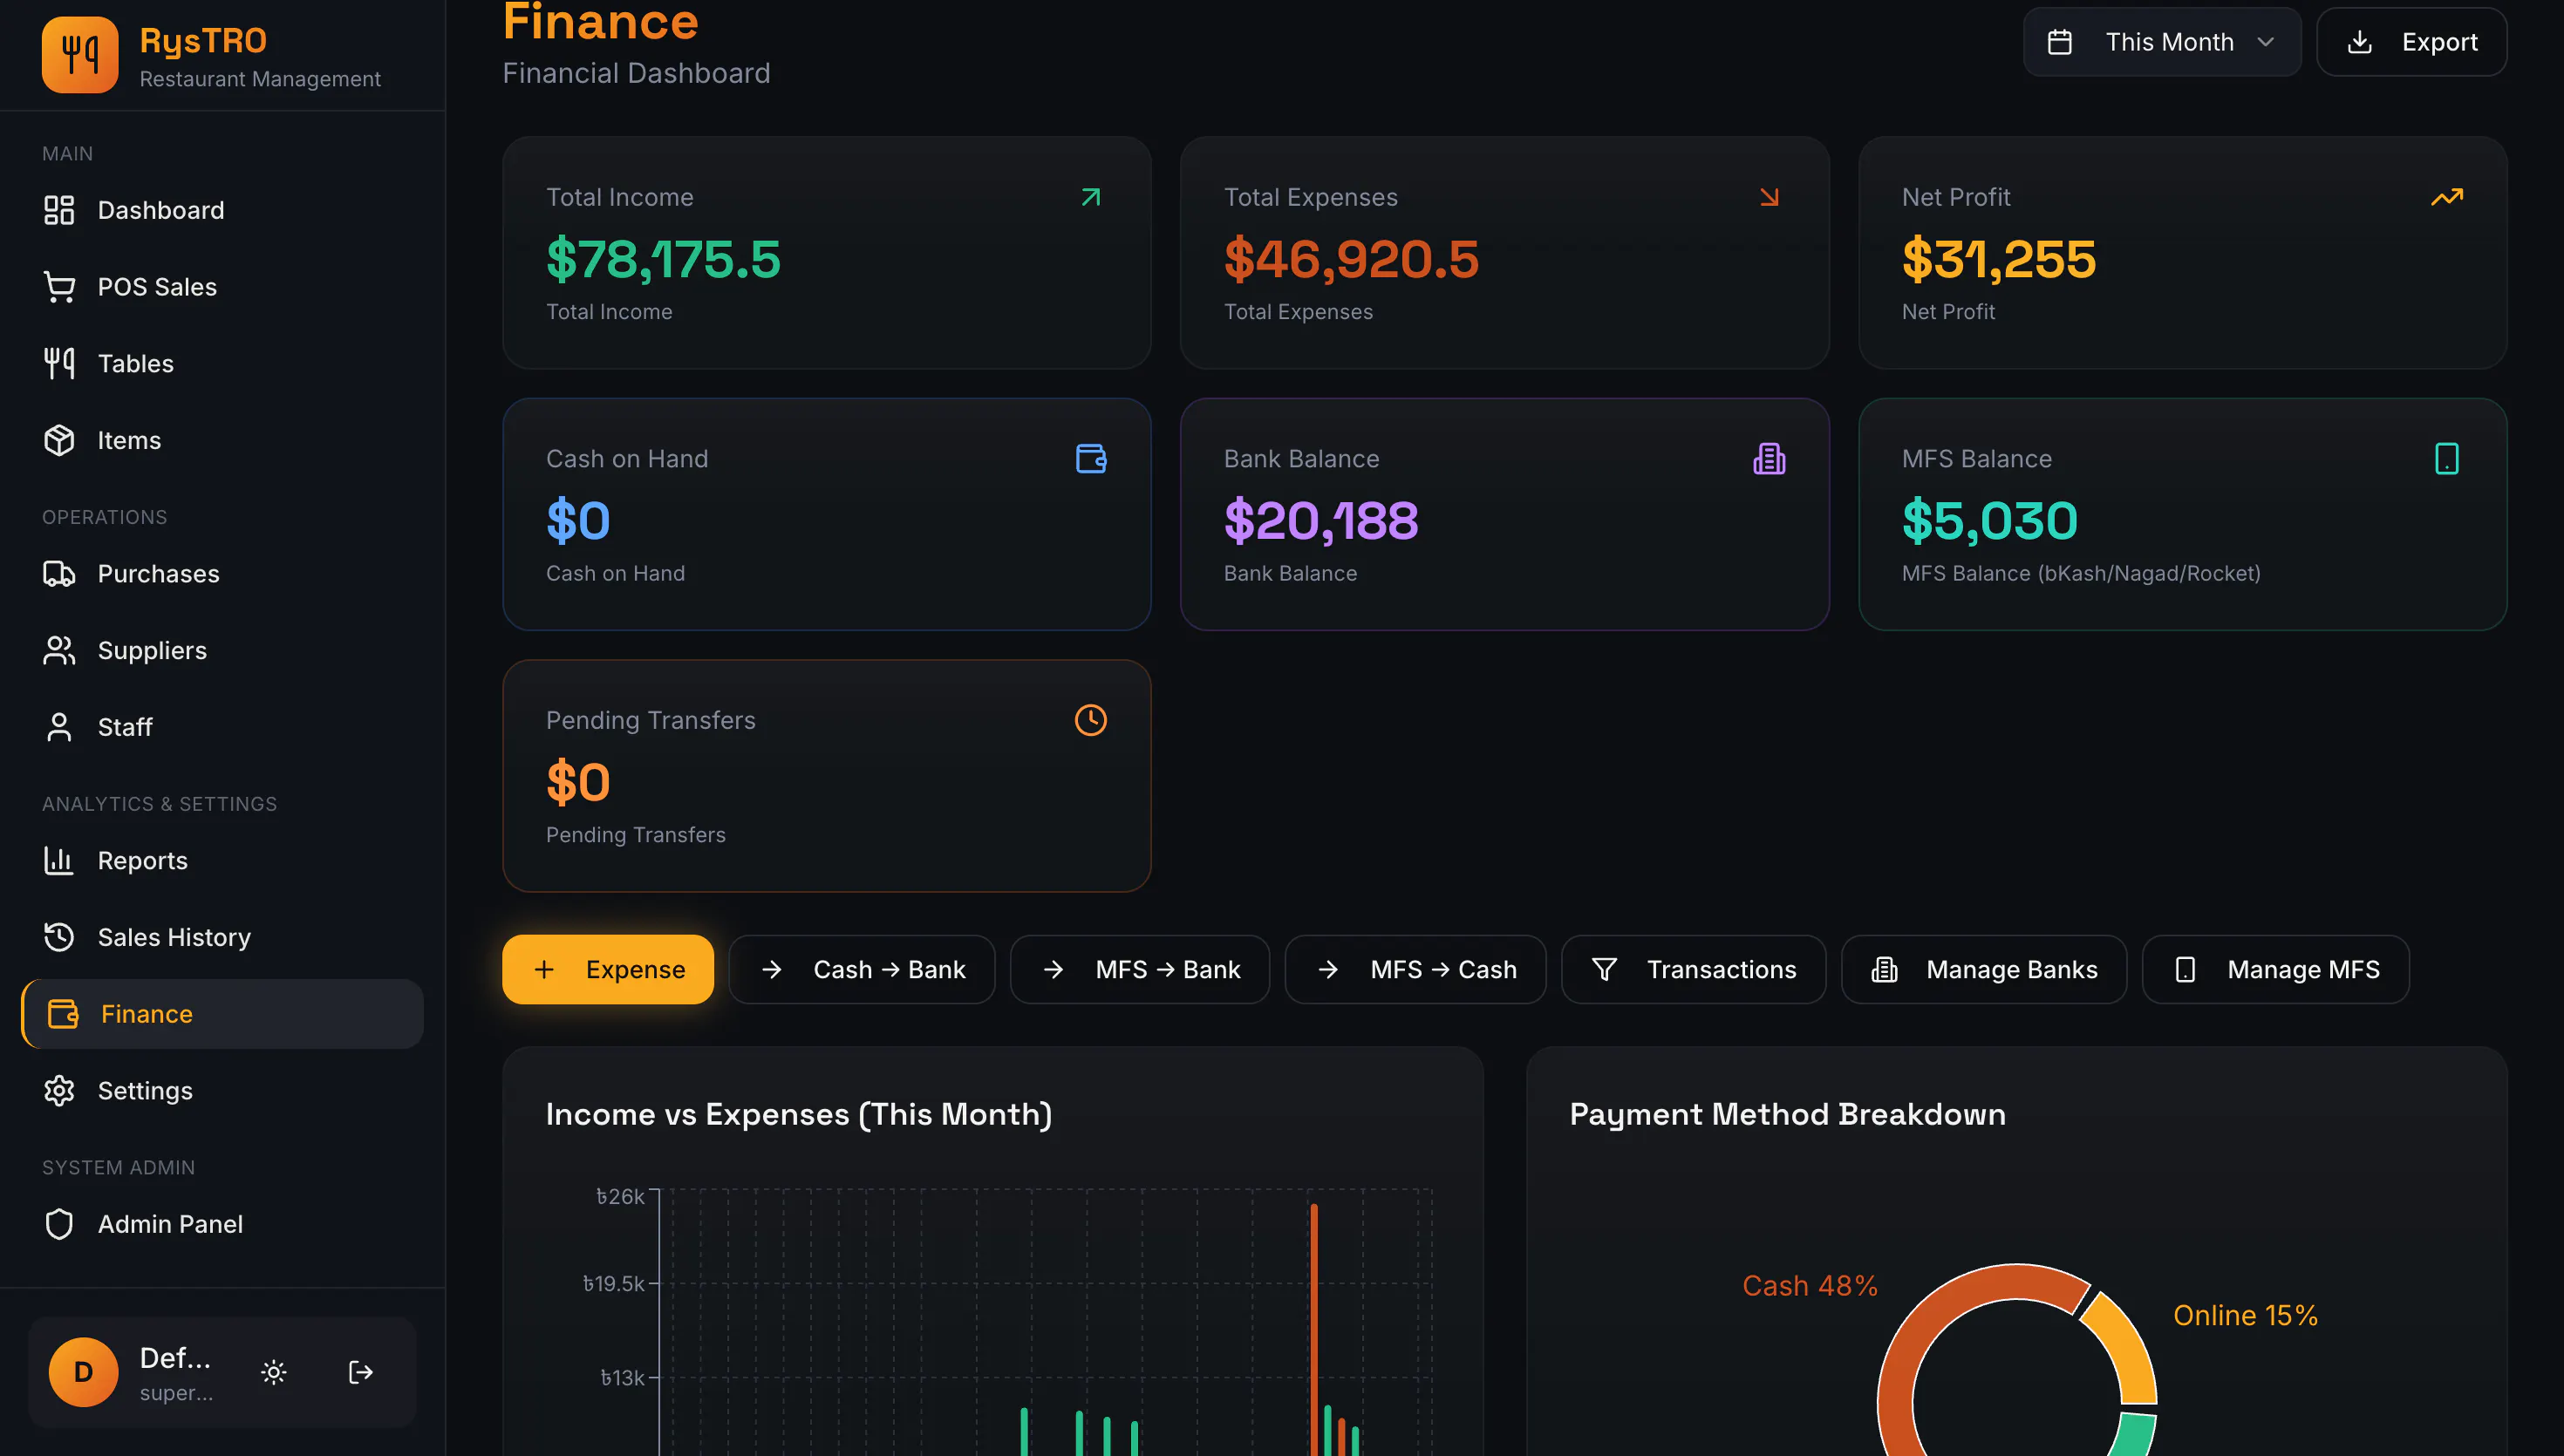
Task: Start an MFS → Bank transfer
Action: point(1140,969)
